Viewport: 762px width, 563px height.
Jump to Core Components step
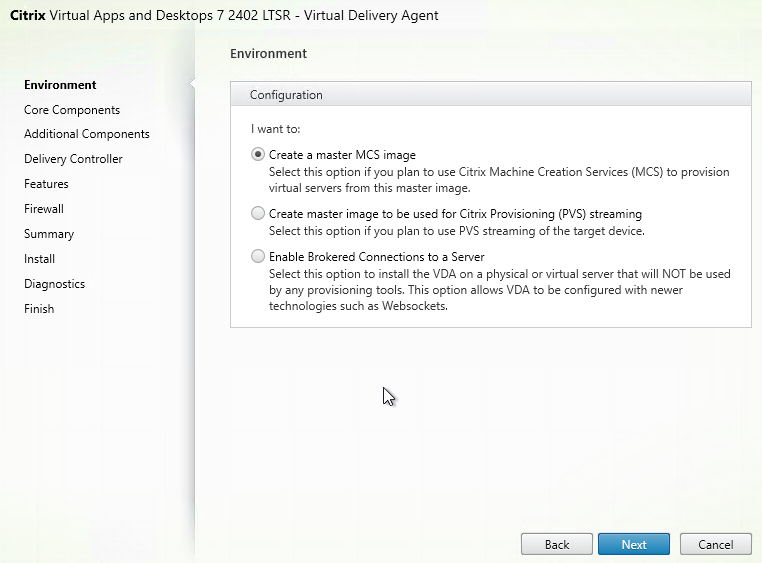coord(72,110)
